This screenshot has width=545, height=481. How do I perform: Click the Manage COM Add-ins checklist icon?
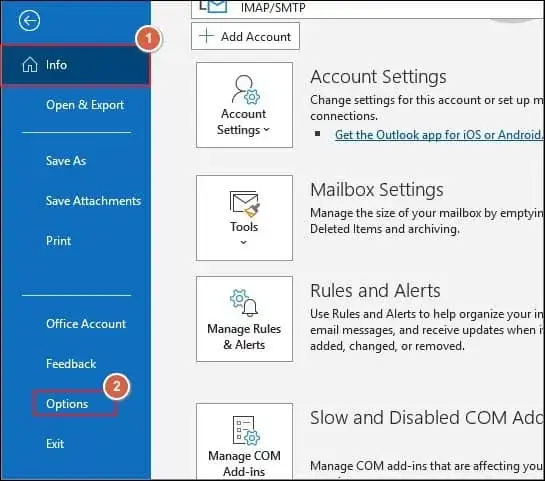[246, 430]
